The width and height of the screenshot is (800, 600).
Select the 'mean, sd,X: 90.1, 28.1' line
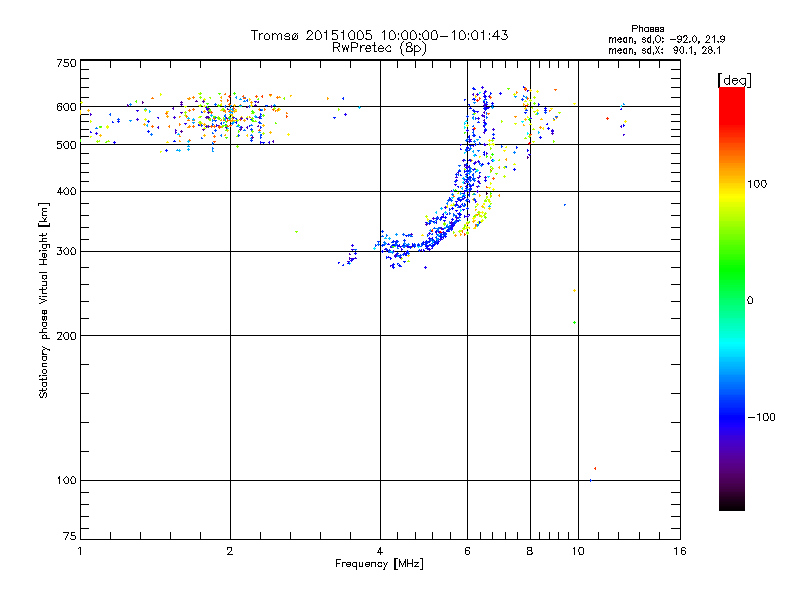click(x=664, y=50)
